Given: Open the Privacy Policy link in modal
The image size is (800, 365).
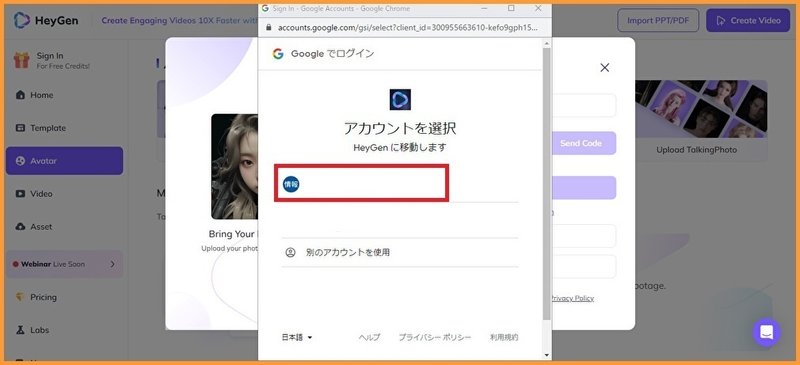Looking at the screenshot, I should tap(572, 298).
